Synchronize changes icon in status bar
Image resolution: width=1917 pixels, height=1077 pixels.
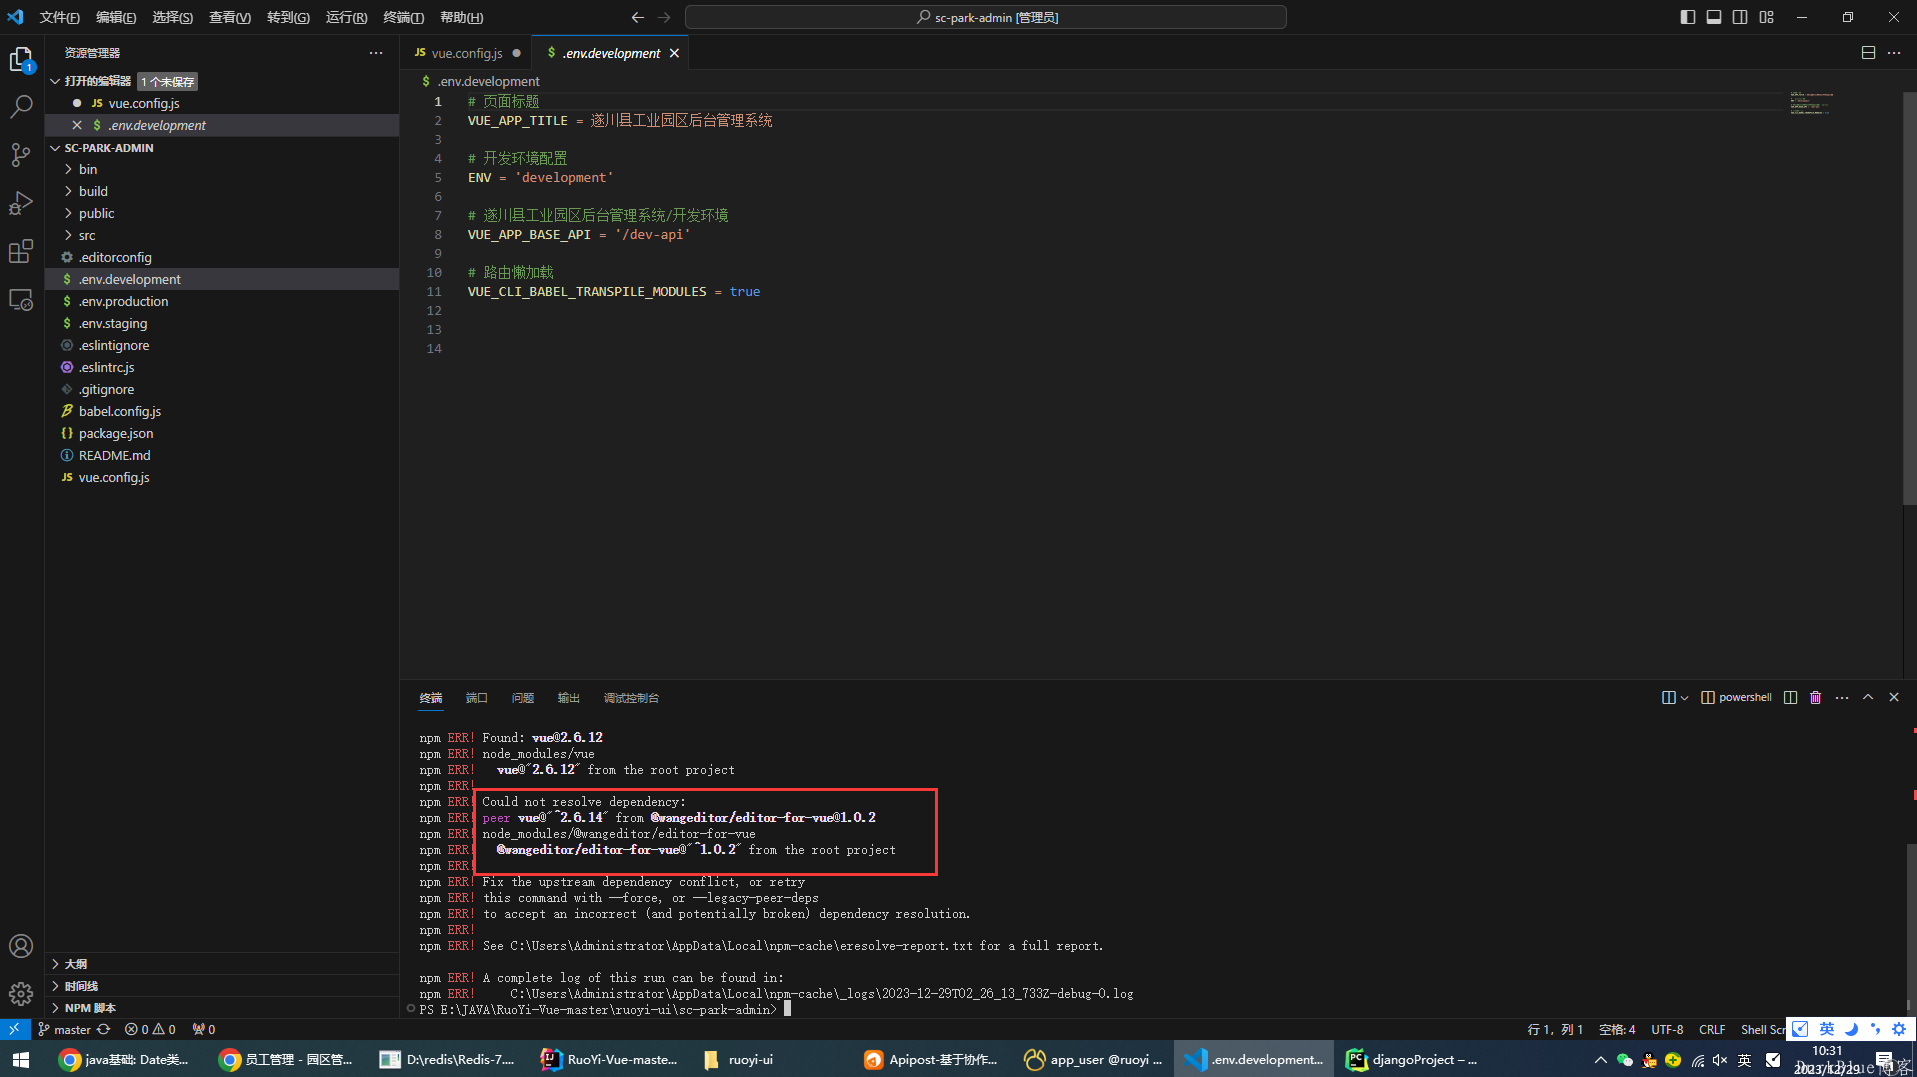click(x=103, y=1029)
